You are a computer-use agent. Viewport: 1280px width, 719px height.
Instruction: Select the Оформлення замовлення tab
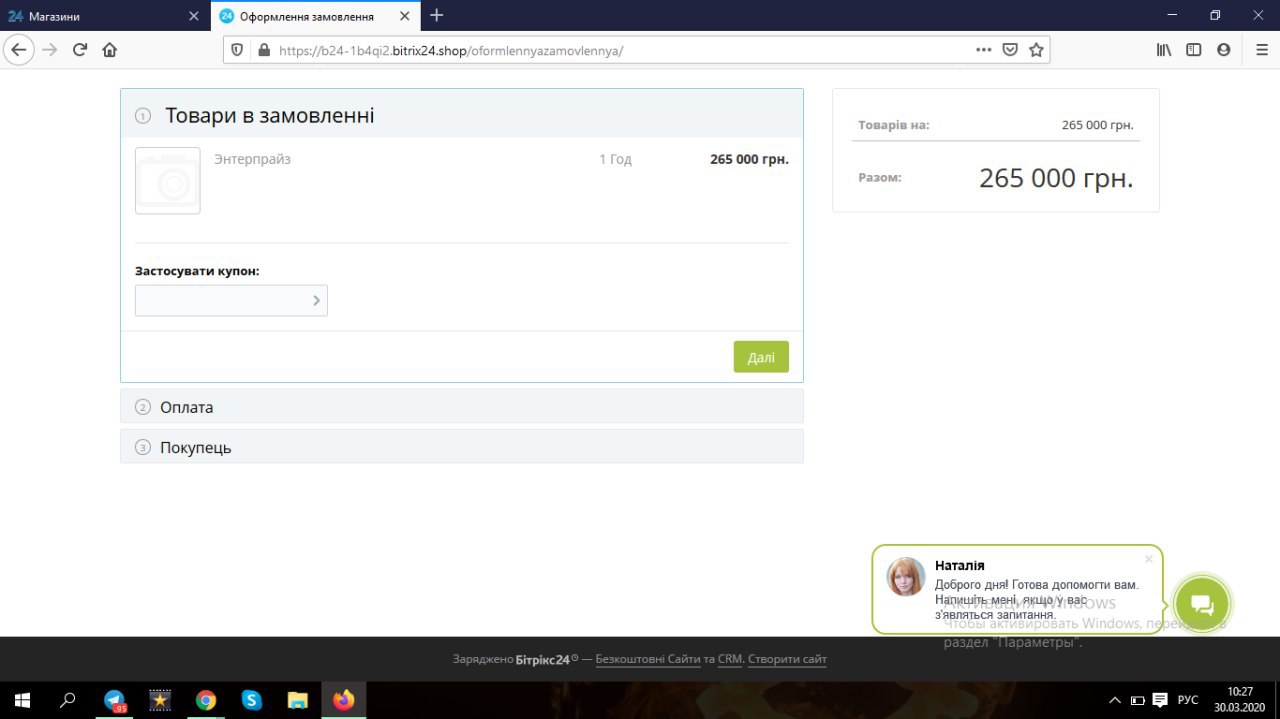point(316,16)
